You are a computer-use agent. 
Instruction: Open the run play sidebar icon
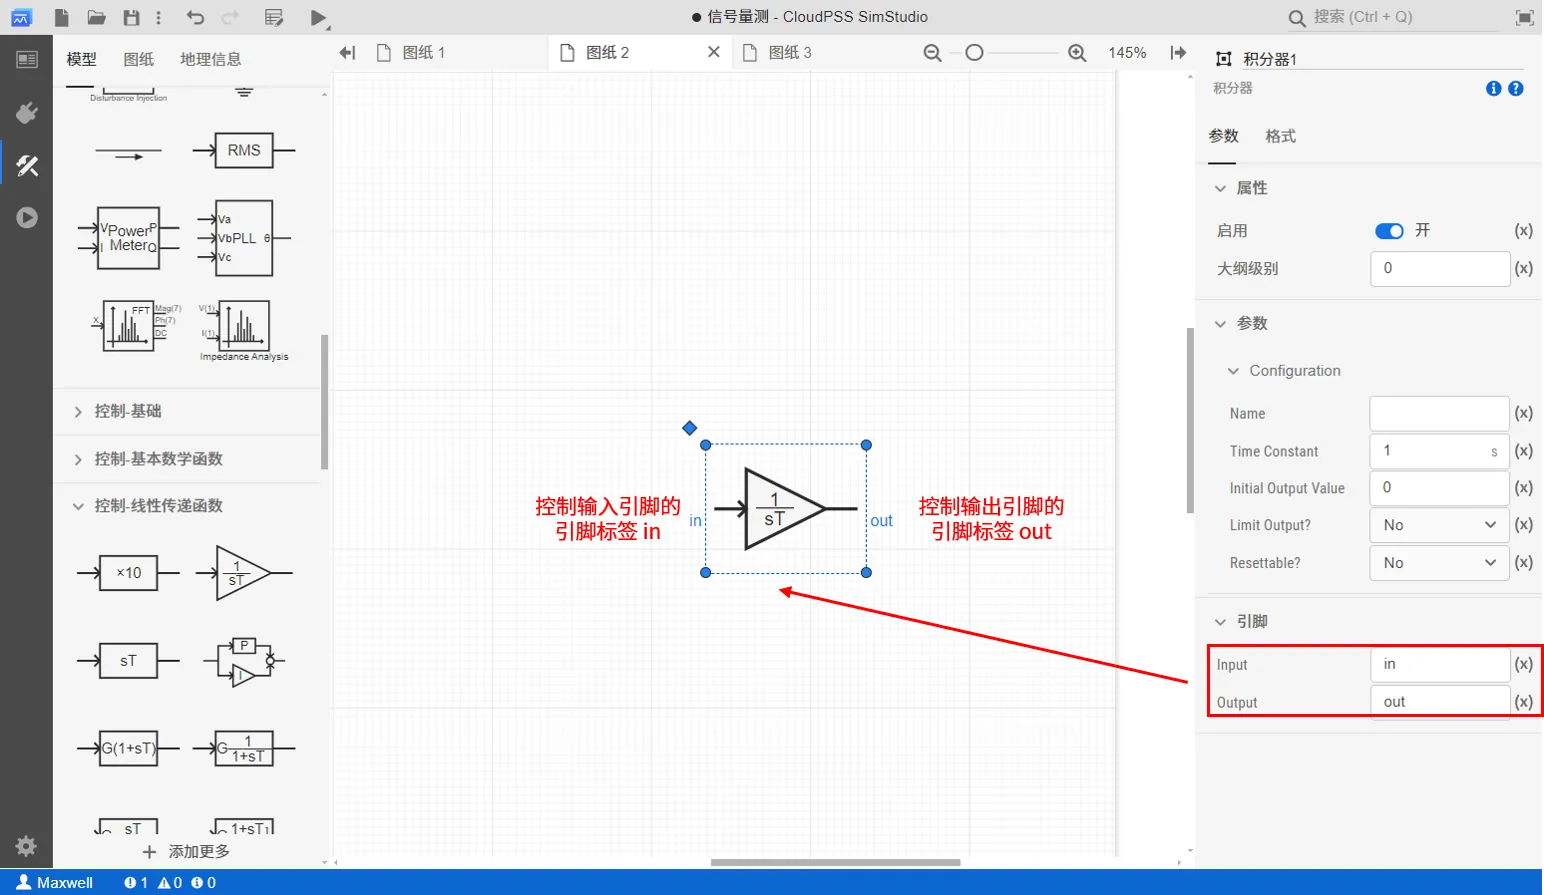27,217
